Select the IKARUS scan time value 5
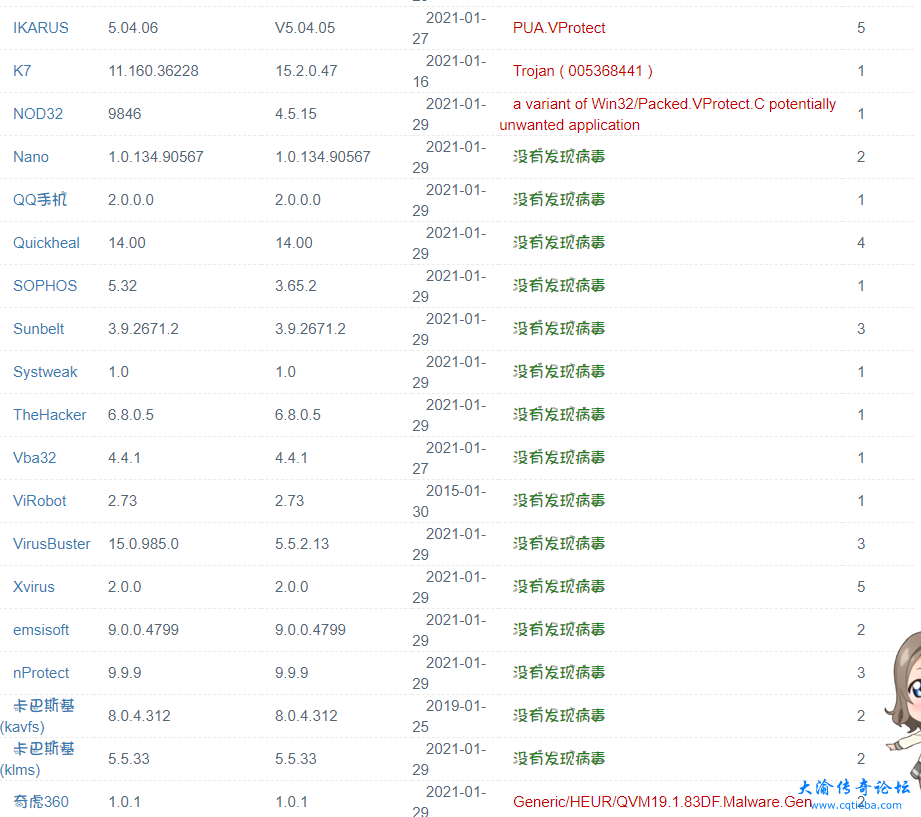Screen dimensions: 921x817 tap(861, 28)
